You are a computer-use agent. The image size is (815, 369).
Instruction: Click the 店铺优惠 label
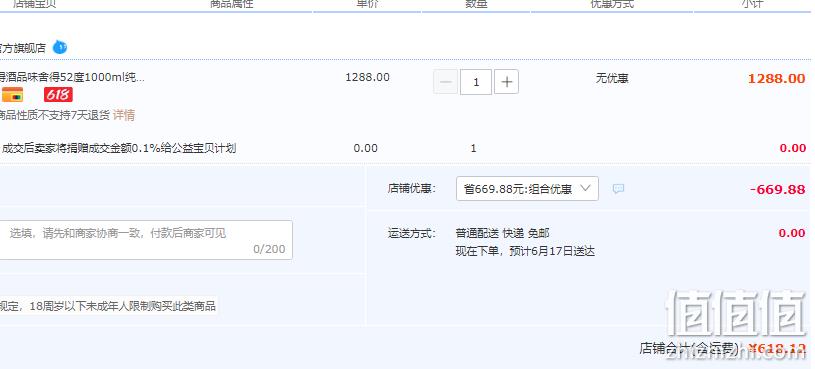pos(412,189)
